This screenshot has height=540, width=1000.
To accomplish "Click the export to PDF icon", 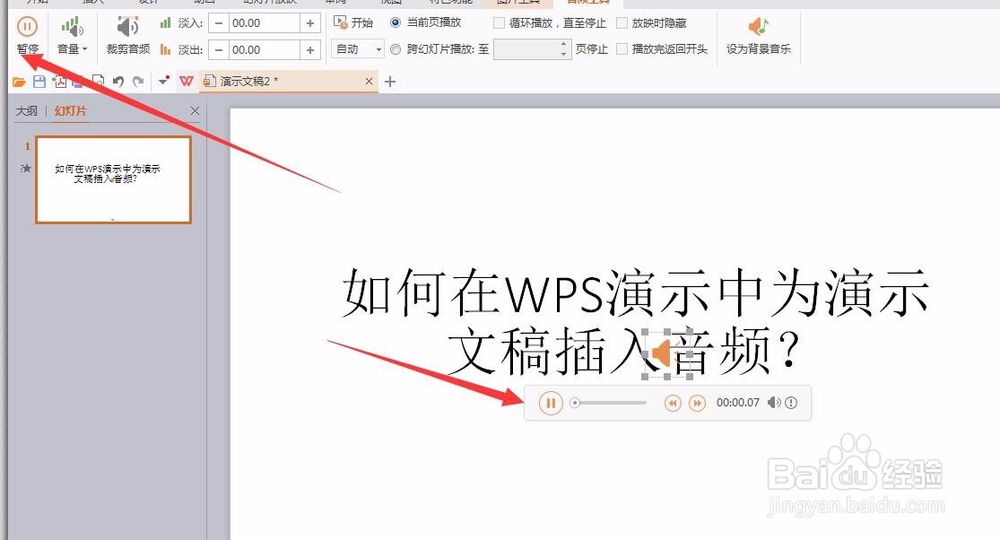I will pos(59,82).
